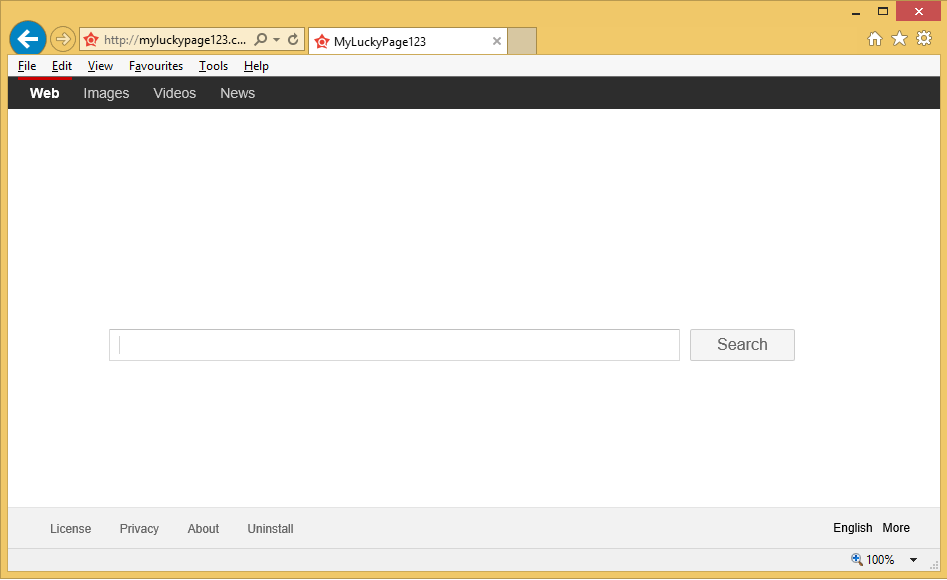The width and height of the screenshot is (947, 580).
Task: Open a new blank tab
Action: 522,41
